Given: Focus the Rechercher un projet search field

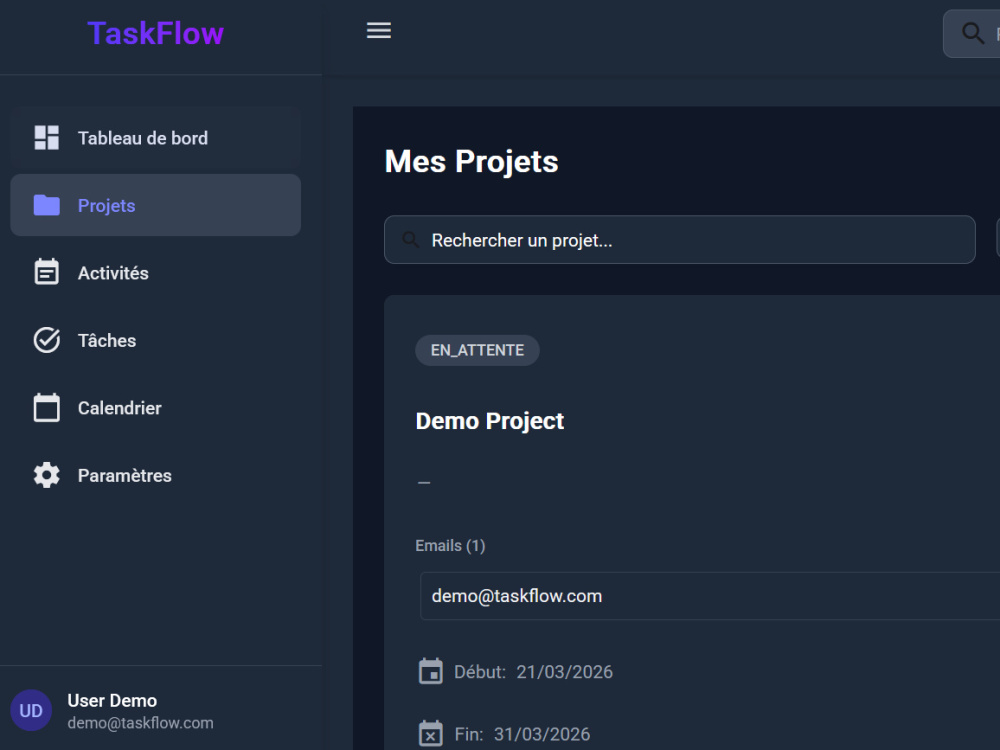Looking at the screenshot, I should [680, 240].
